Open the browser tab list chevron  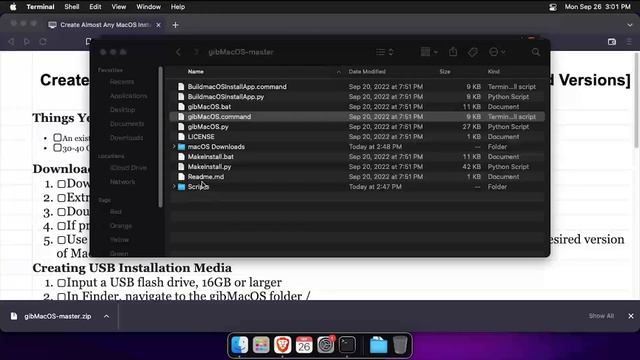(630, 25)
